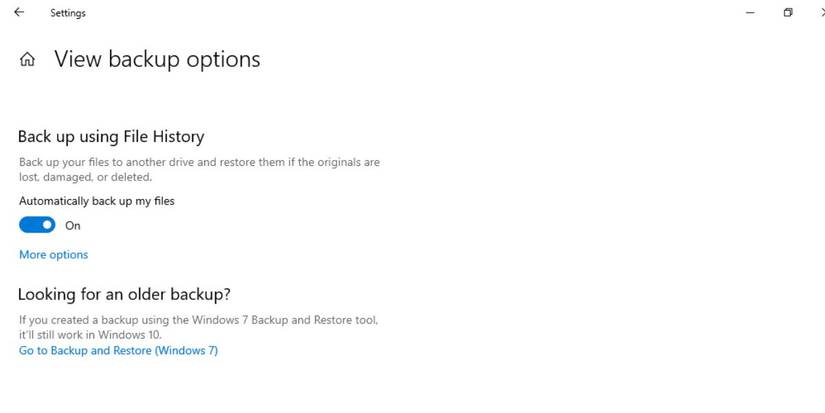Click the back arrow in the title bar
The width and height of the screenshot is (825, 413).
(19, 13)
